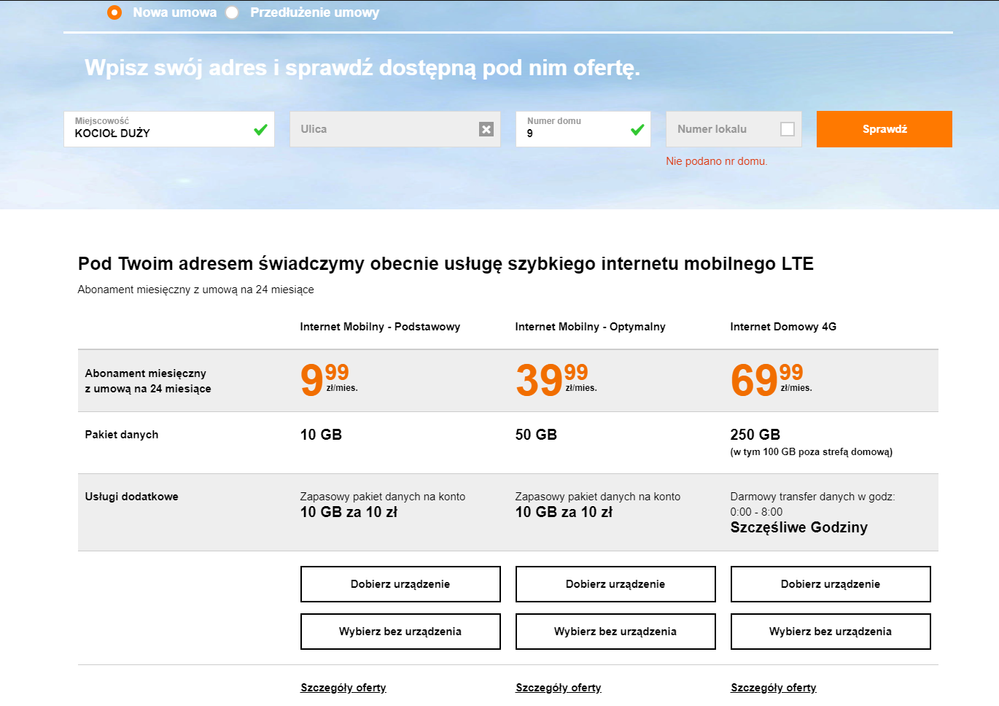Click the green checkmark in Miejscowość field
This screenshot has height=706, width=999.
click(x=261, y=129)
